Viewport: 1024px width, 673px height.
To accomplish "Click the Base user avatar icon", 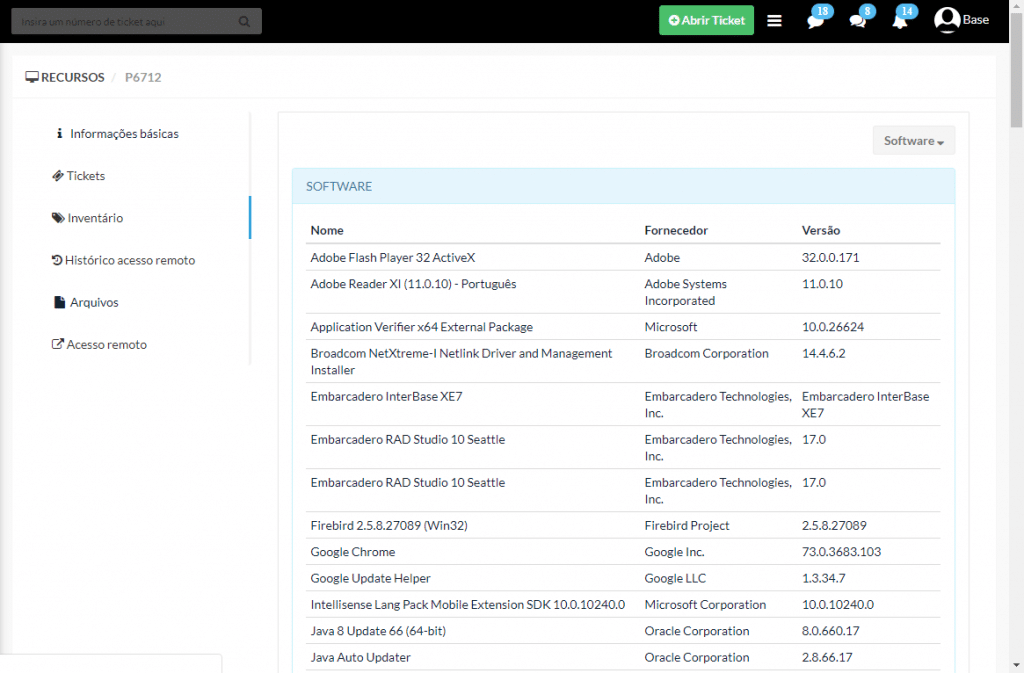I will click(x=947, y=20).
